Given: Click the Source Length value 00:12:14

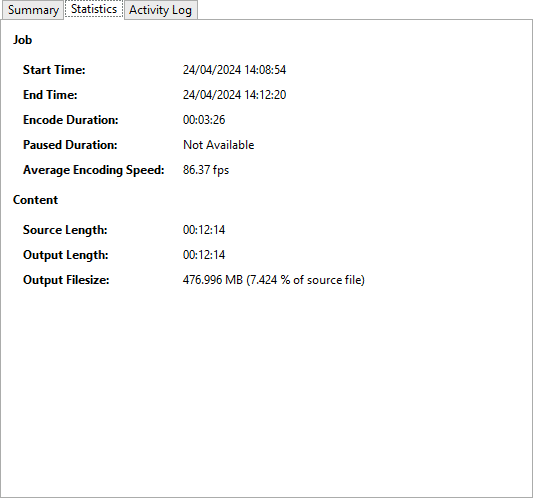Looking at the screenshot, I should click(204, 230).
